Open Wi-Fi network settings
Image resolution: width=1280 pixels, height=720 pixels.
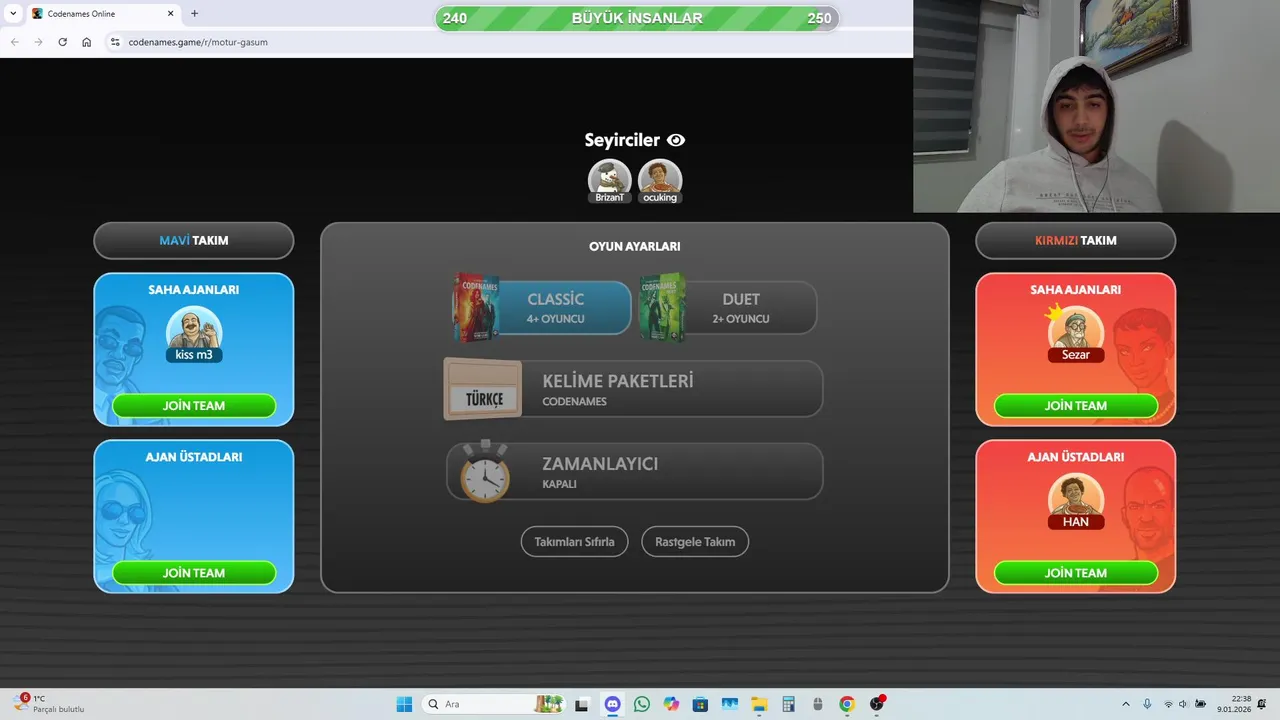click(x=1168, y=704)
